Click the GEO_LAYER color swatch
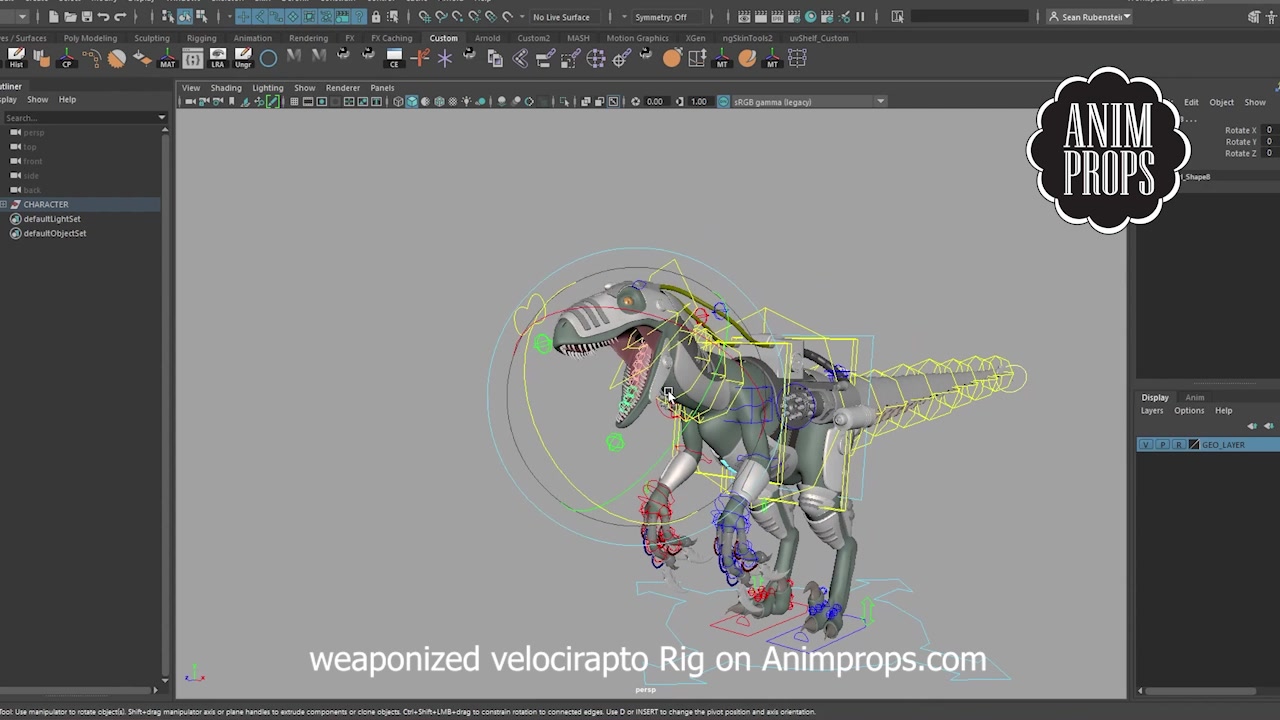The height and width of the screenshot is (720, 1280). 1193,445
